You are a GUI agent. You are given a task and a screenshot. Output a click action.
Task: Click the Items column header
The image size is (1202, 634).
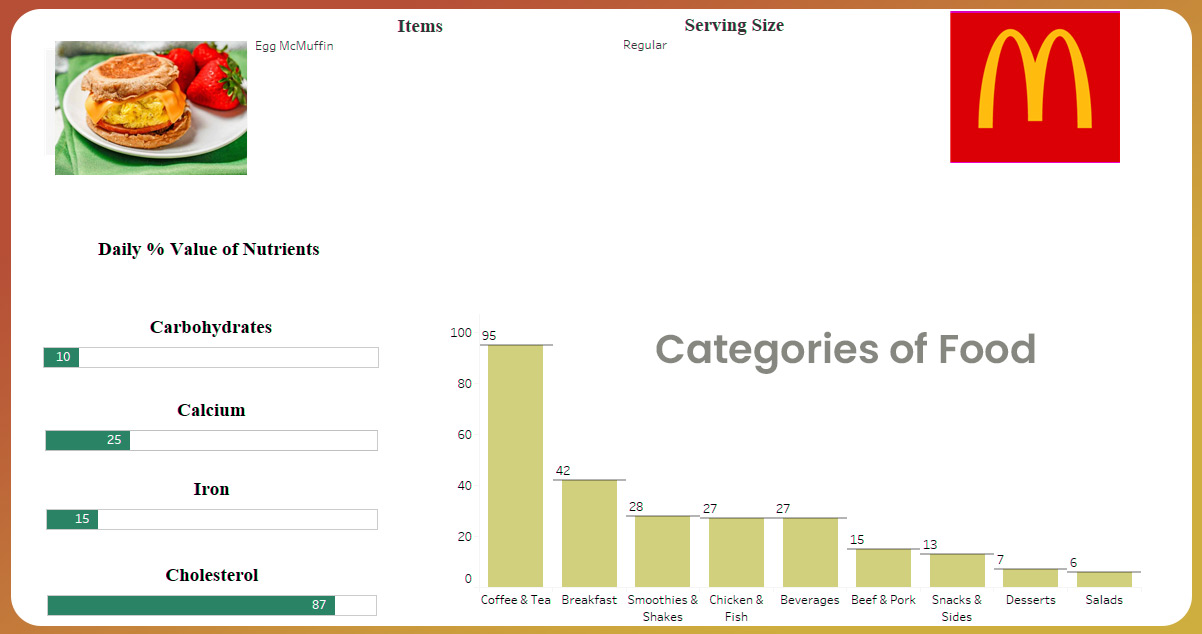pos(419,26)
